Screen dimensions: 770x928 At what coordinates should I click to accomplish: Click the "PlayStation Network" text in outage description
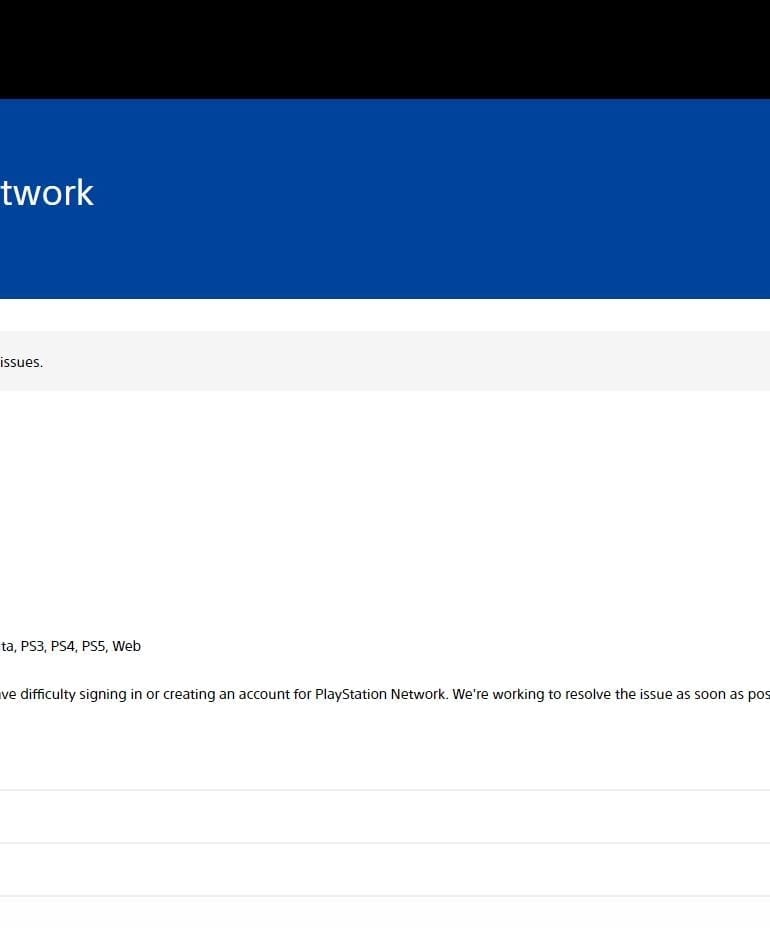click(x=381, y=694)
